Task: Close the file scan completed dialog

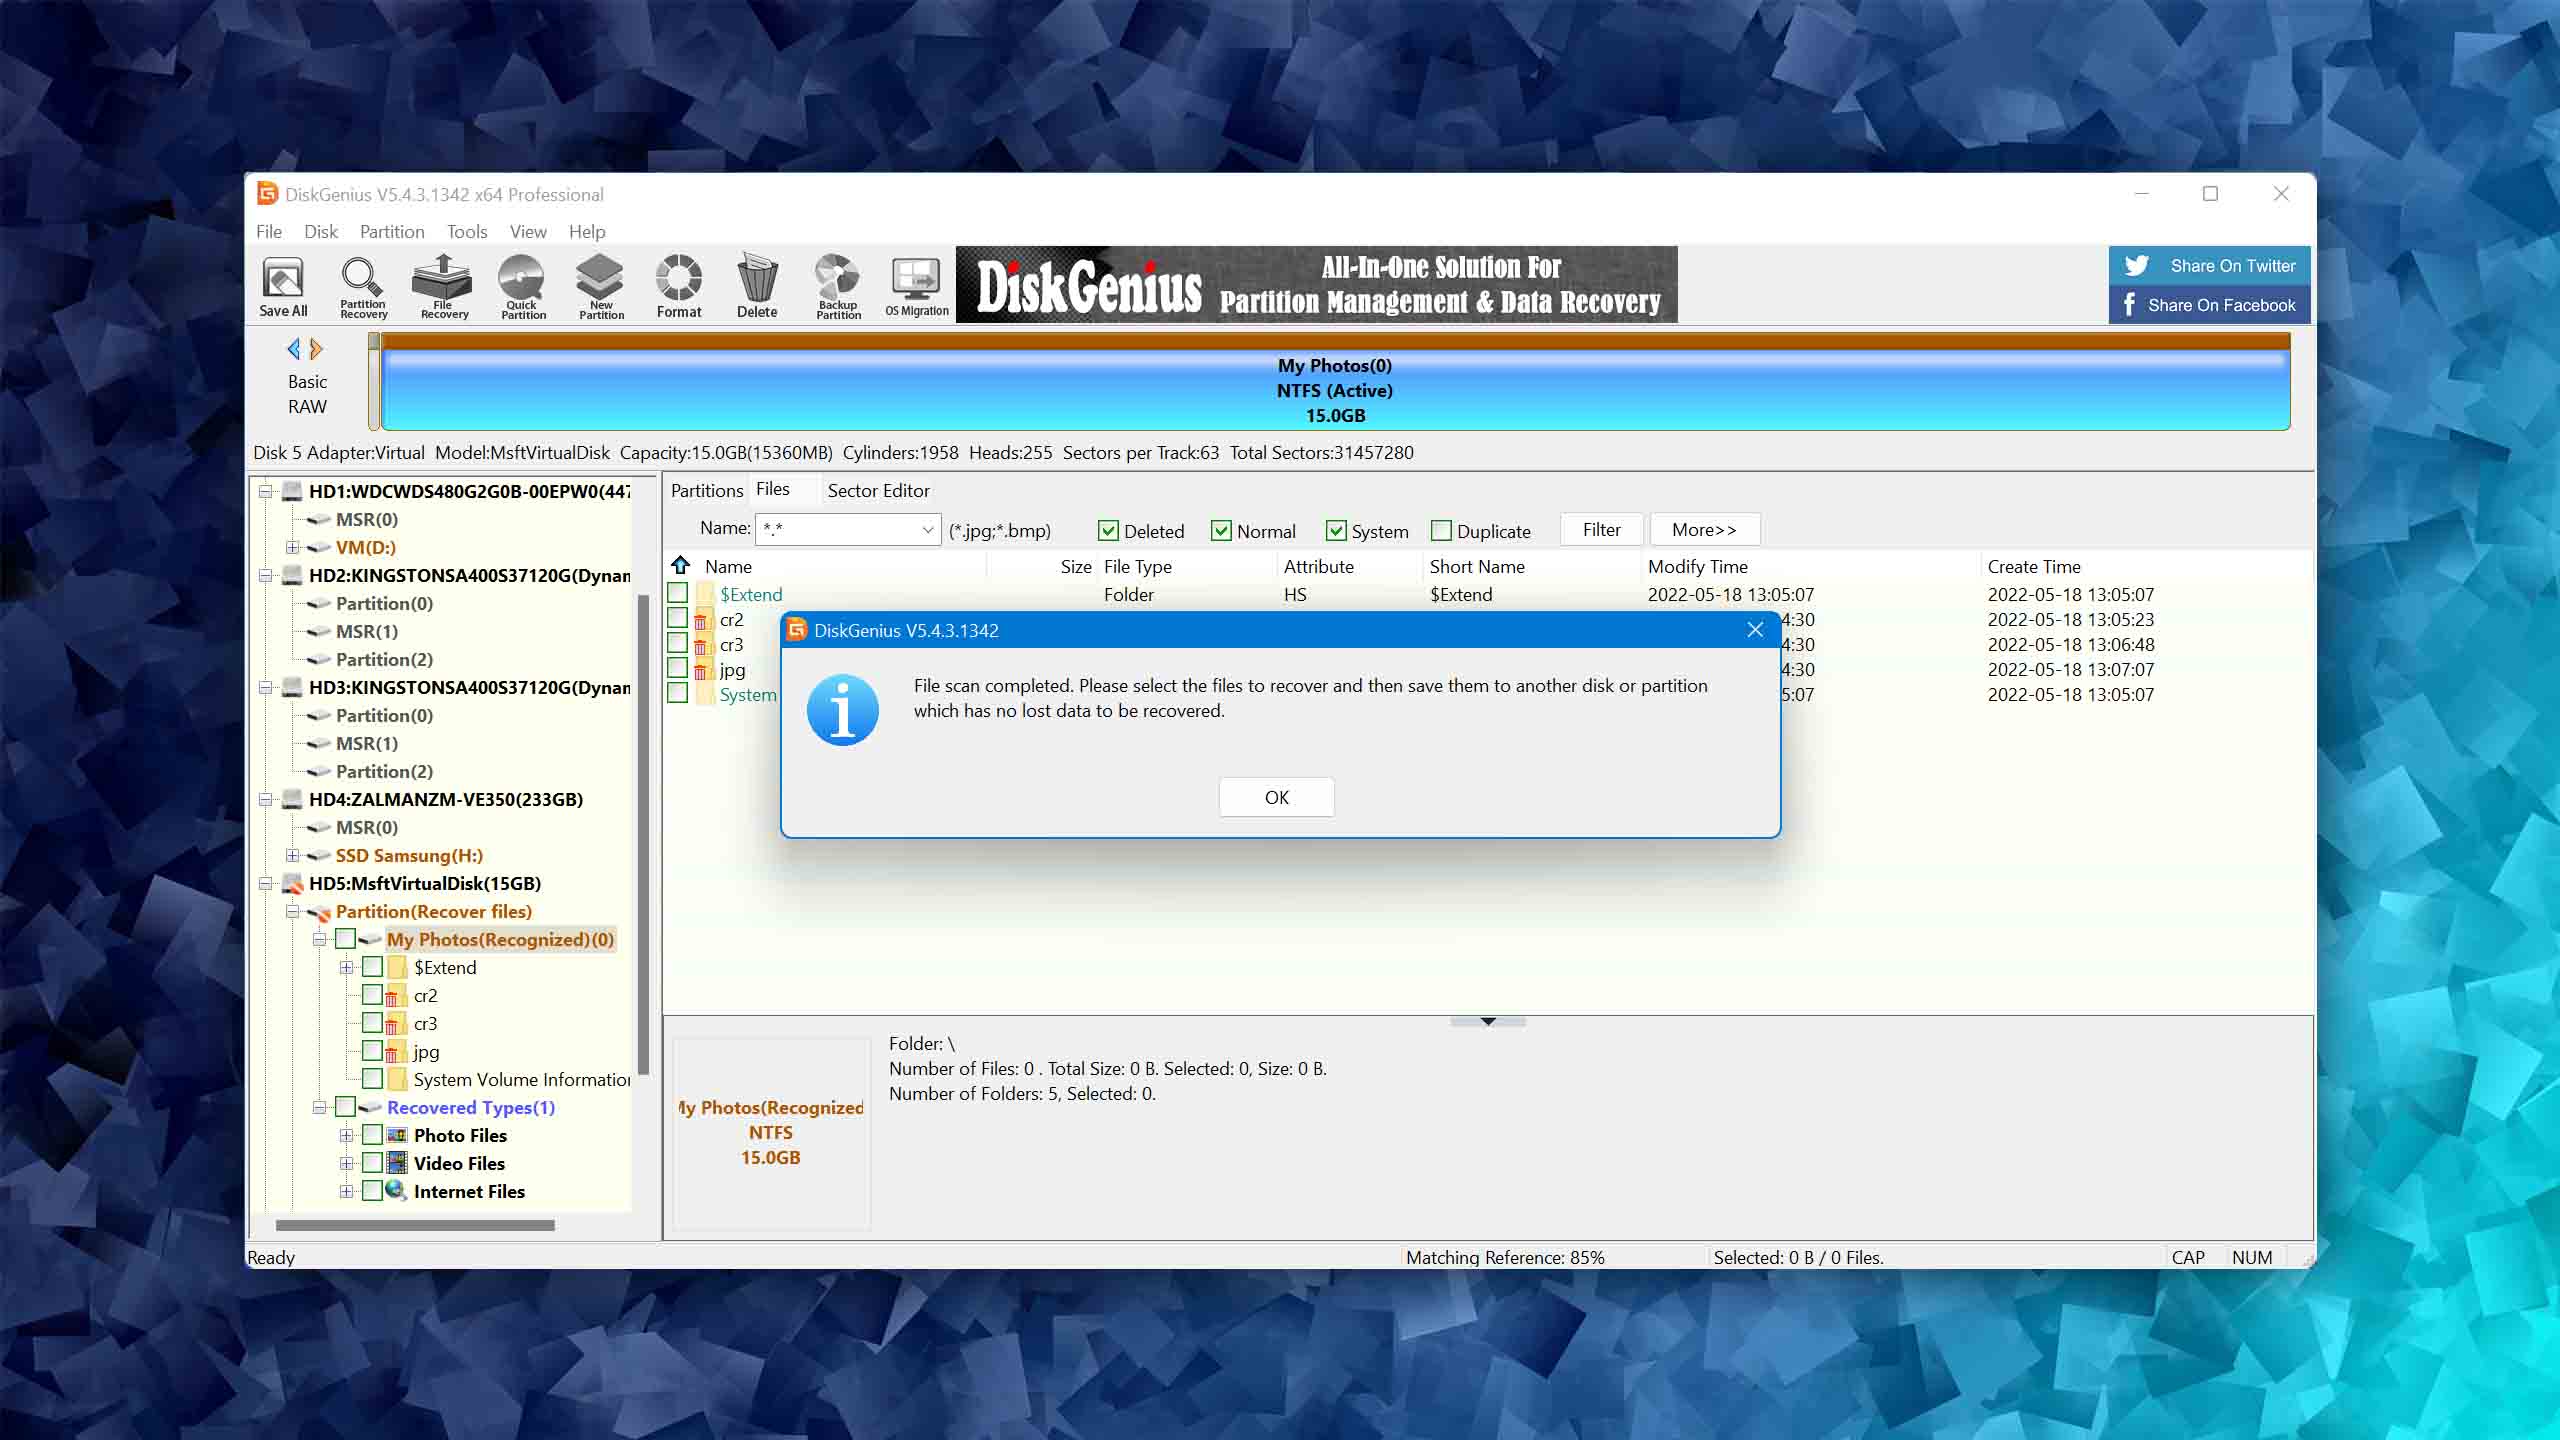Action: click(x=1755, y=630)
